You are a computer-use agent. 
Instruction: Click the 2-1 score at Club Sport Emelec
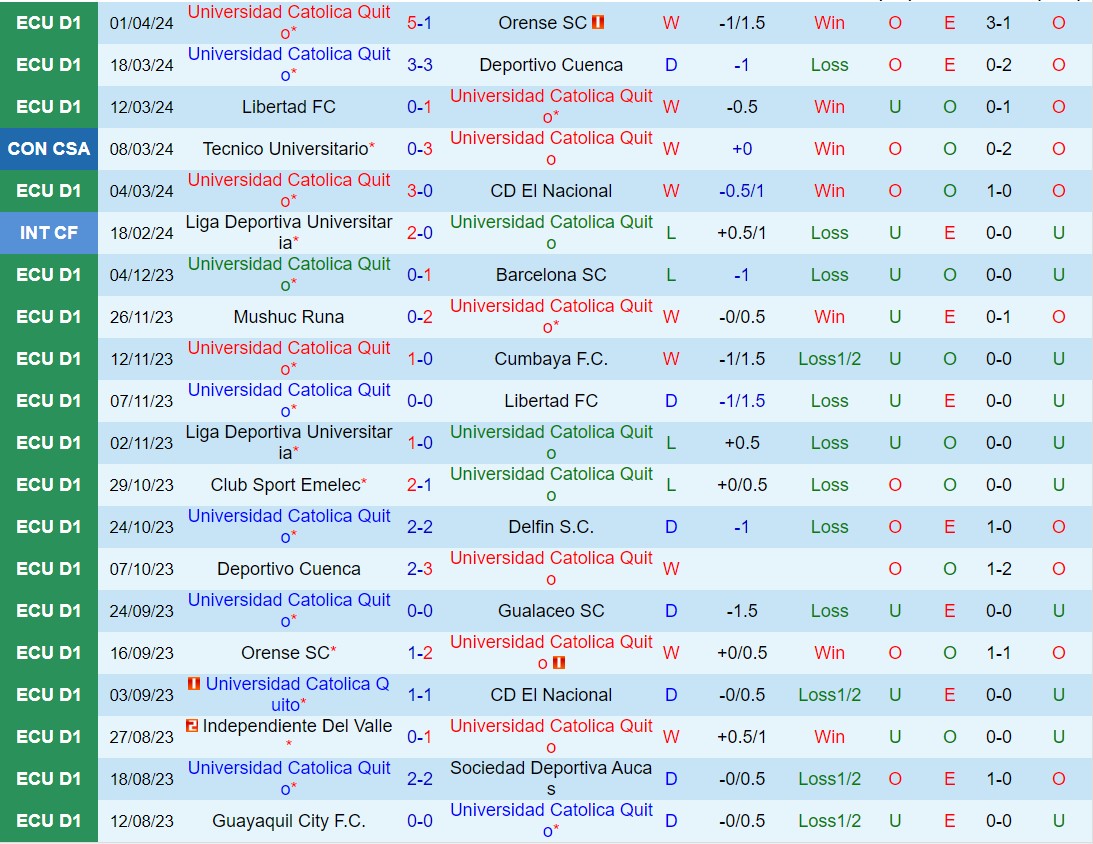(x=420, y=485)
